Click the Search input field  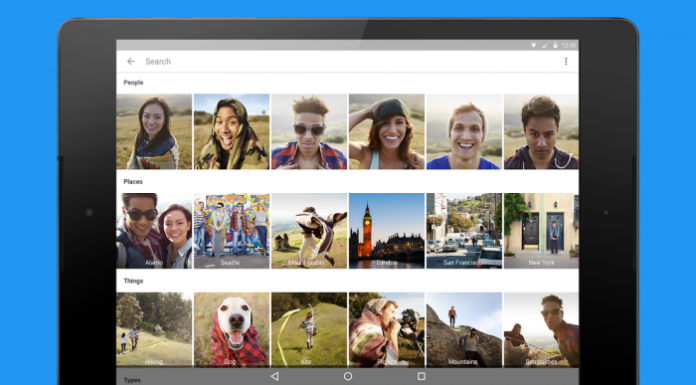(x=351, y=61)
